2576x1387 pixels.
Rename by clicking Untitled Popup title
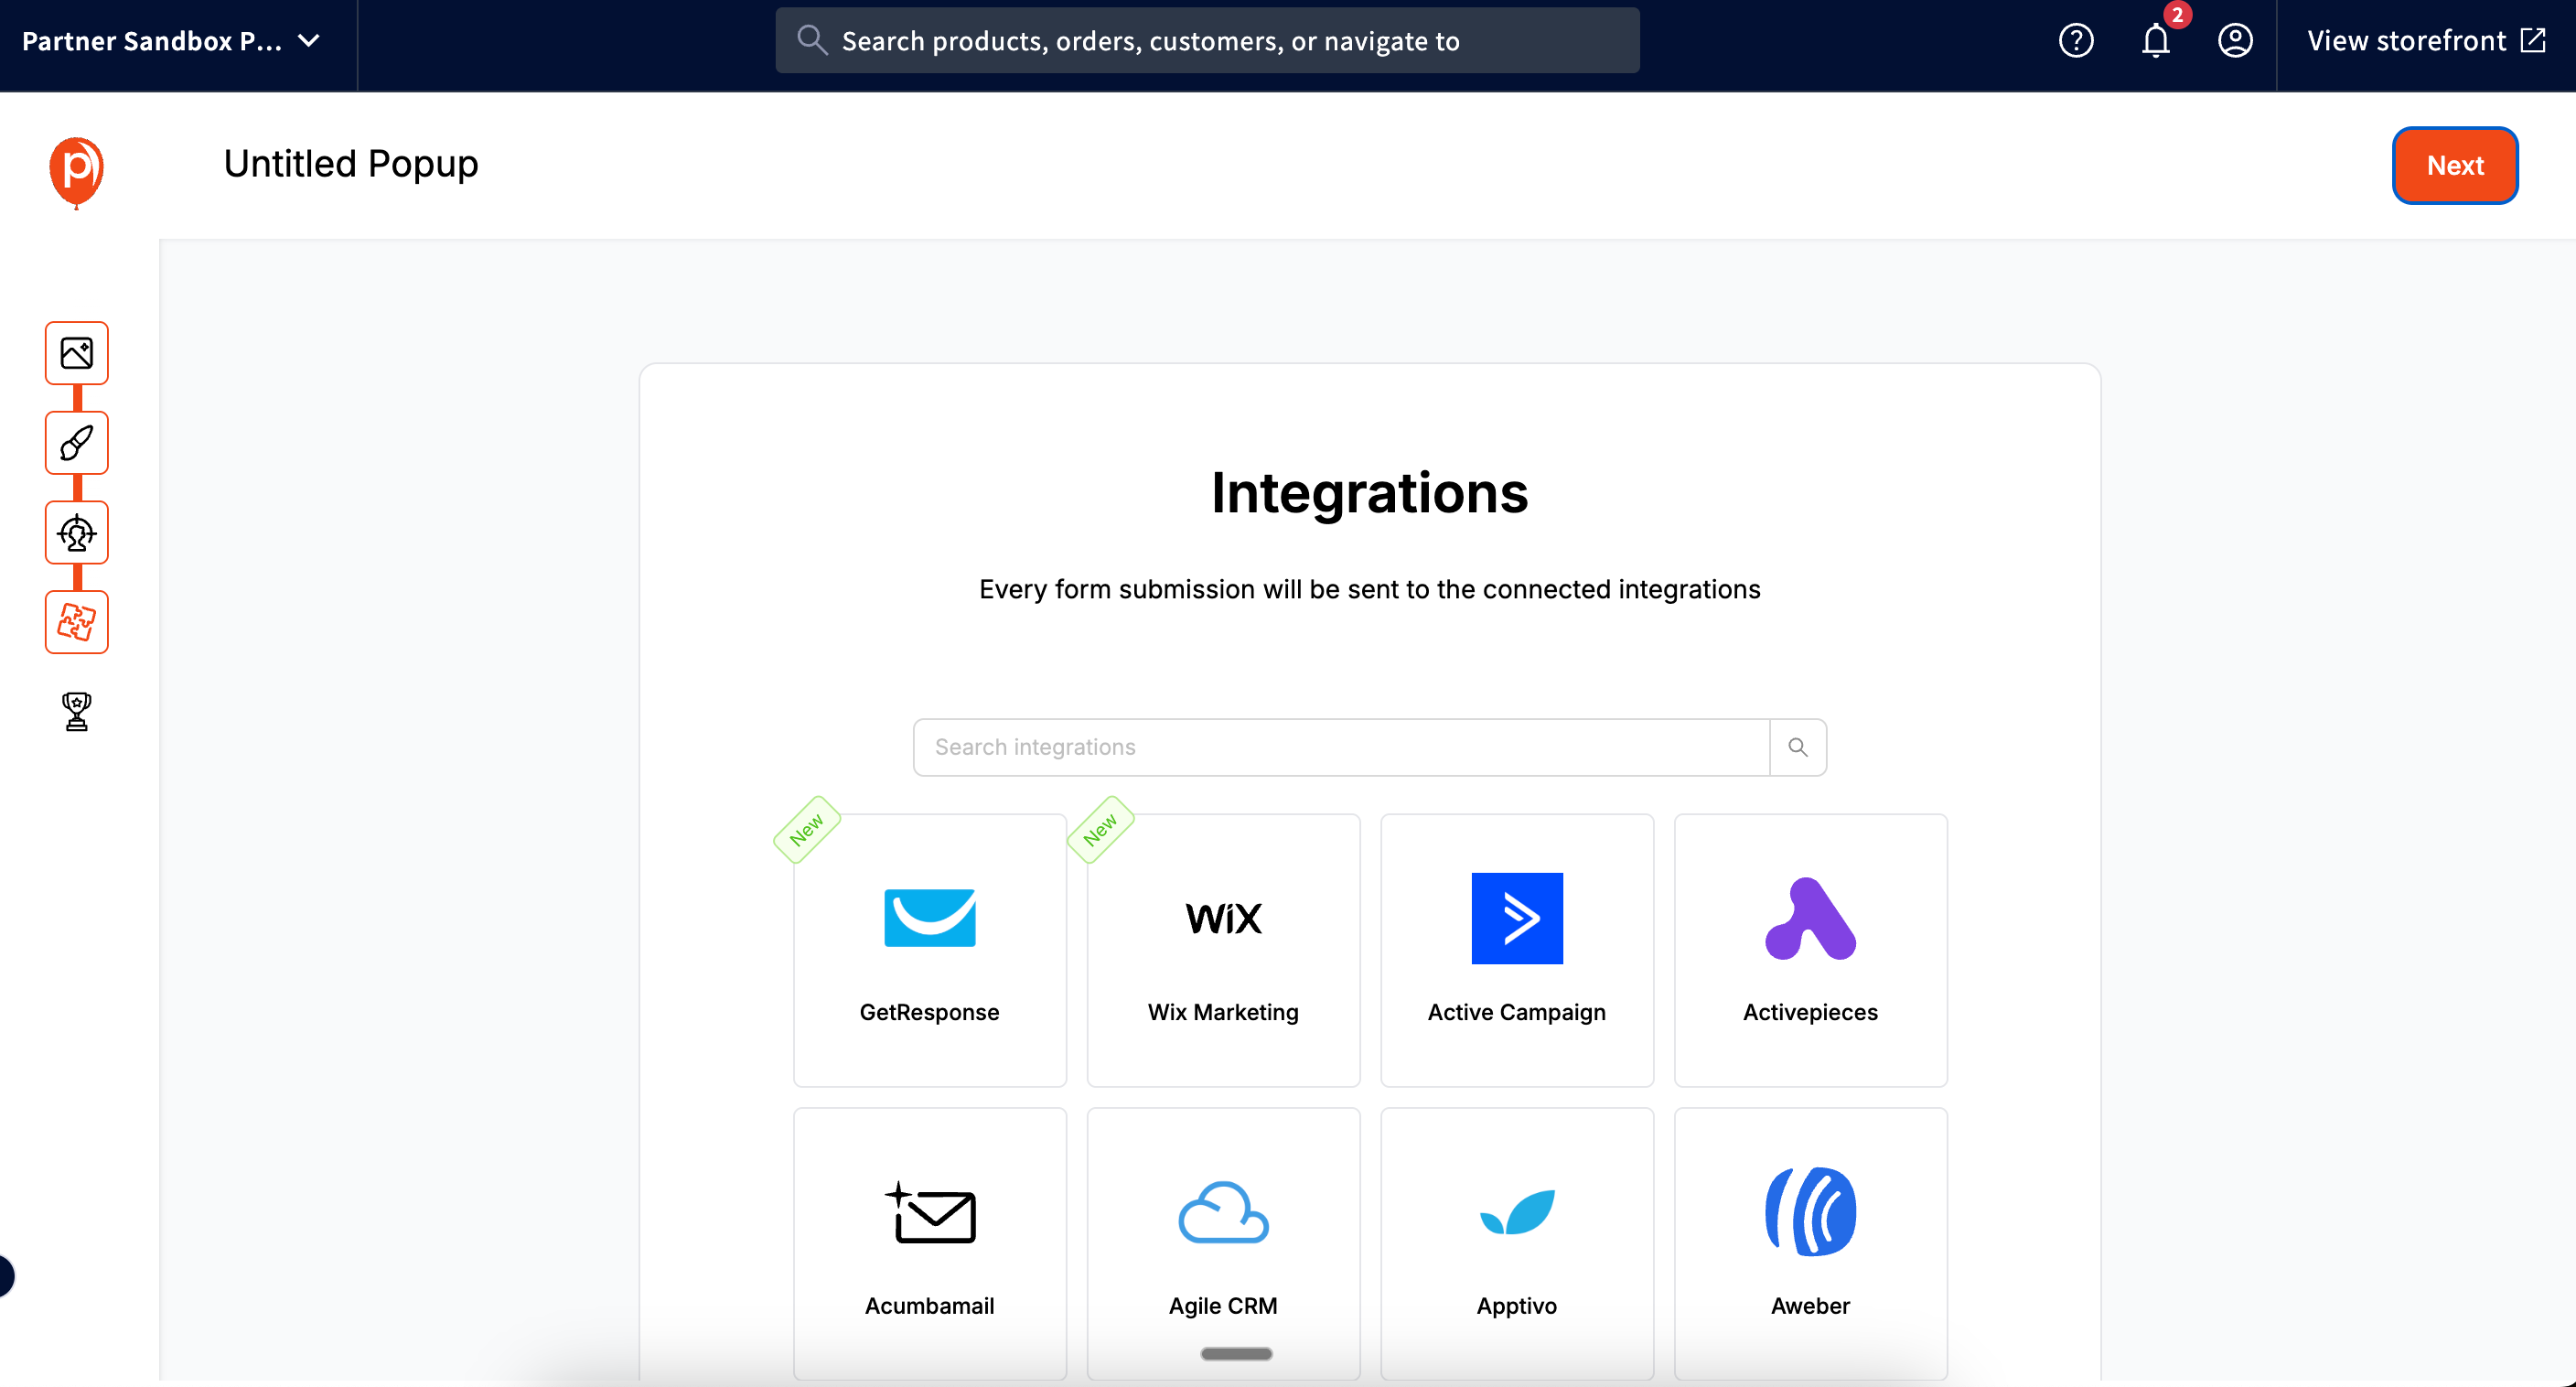(351, 163)
